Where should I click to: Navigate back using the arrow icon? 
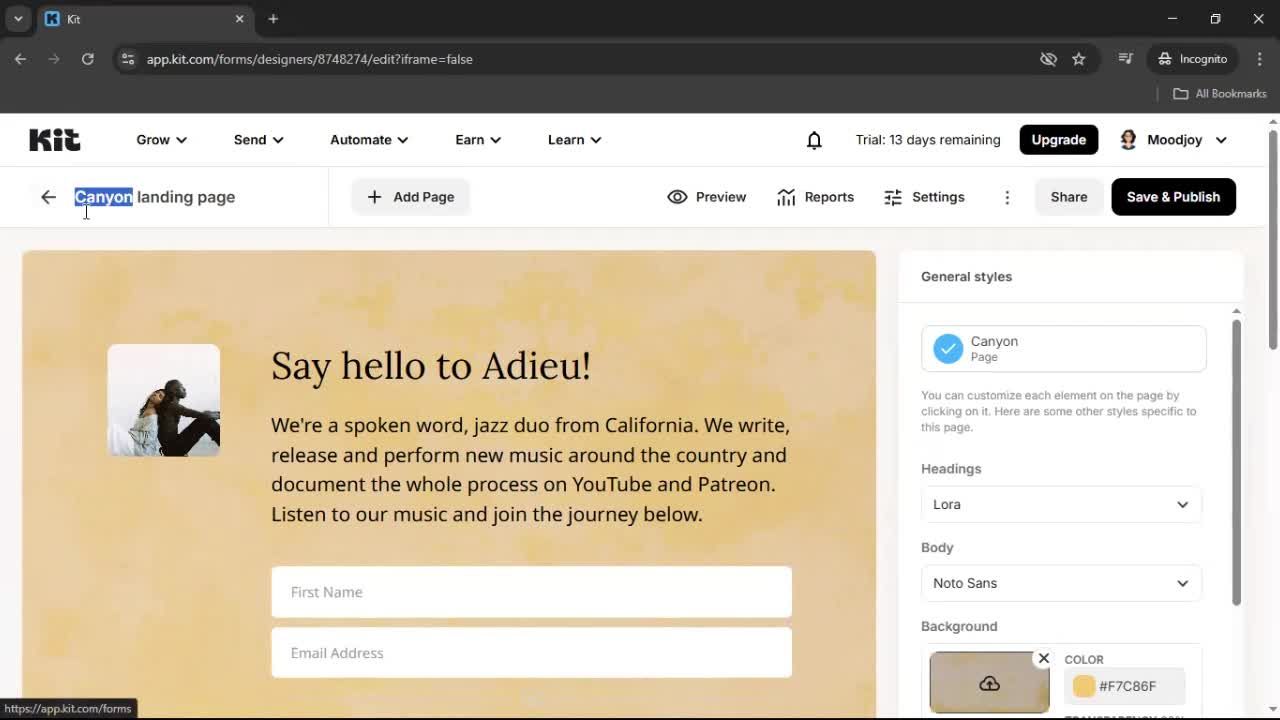(48, 197)
